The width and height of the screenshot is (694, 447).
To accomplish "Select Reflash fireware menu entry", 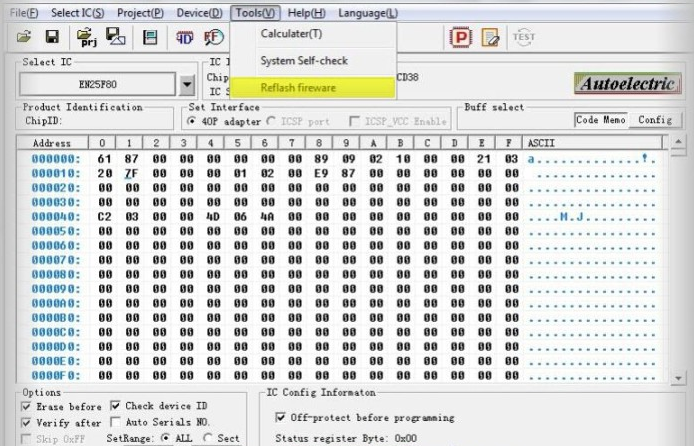I will coord(313,88).
